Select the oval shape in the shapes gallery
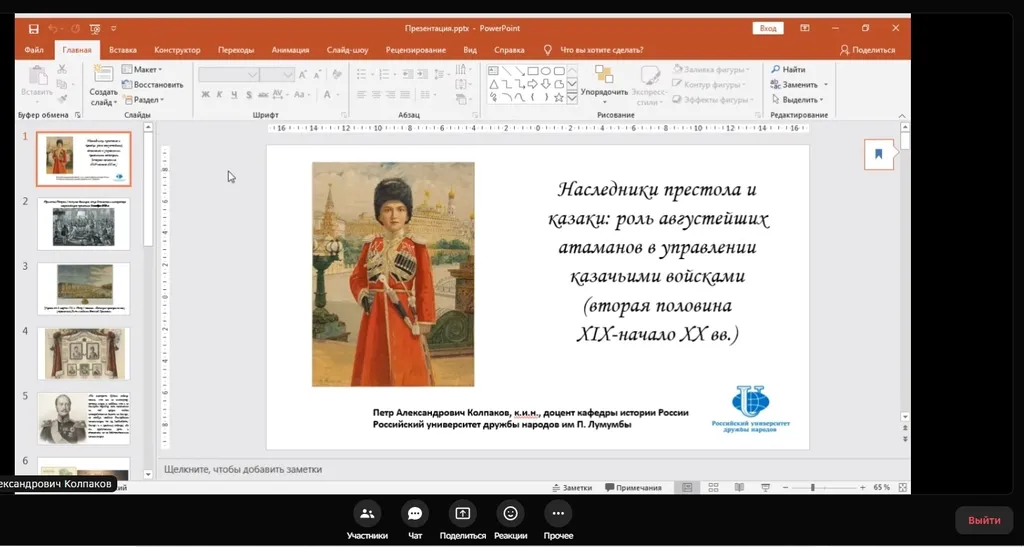This screenshot has height=547, width=1024. click(546, 70)
